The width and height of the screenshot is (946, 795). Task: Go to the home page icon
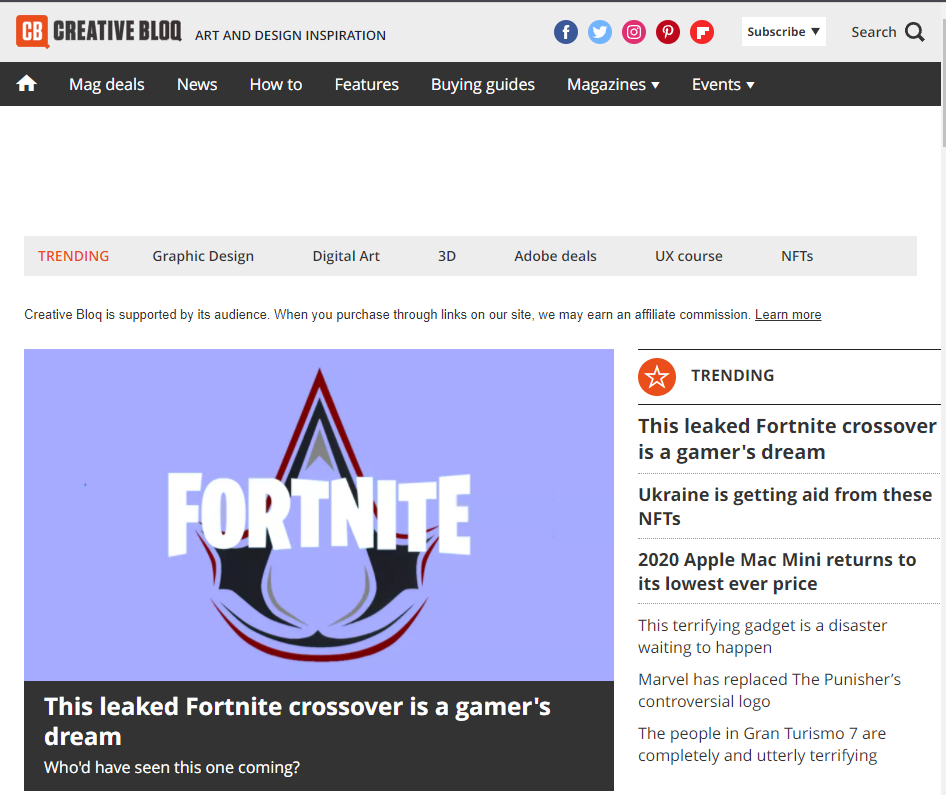tap(27, 83)
